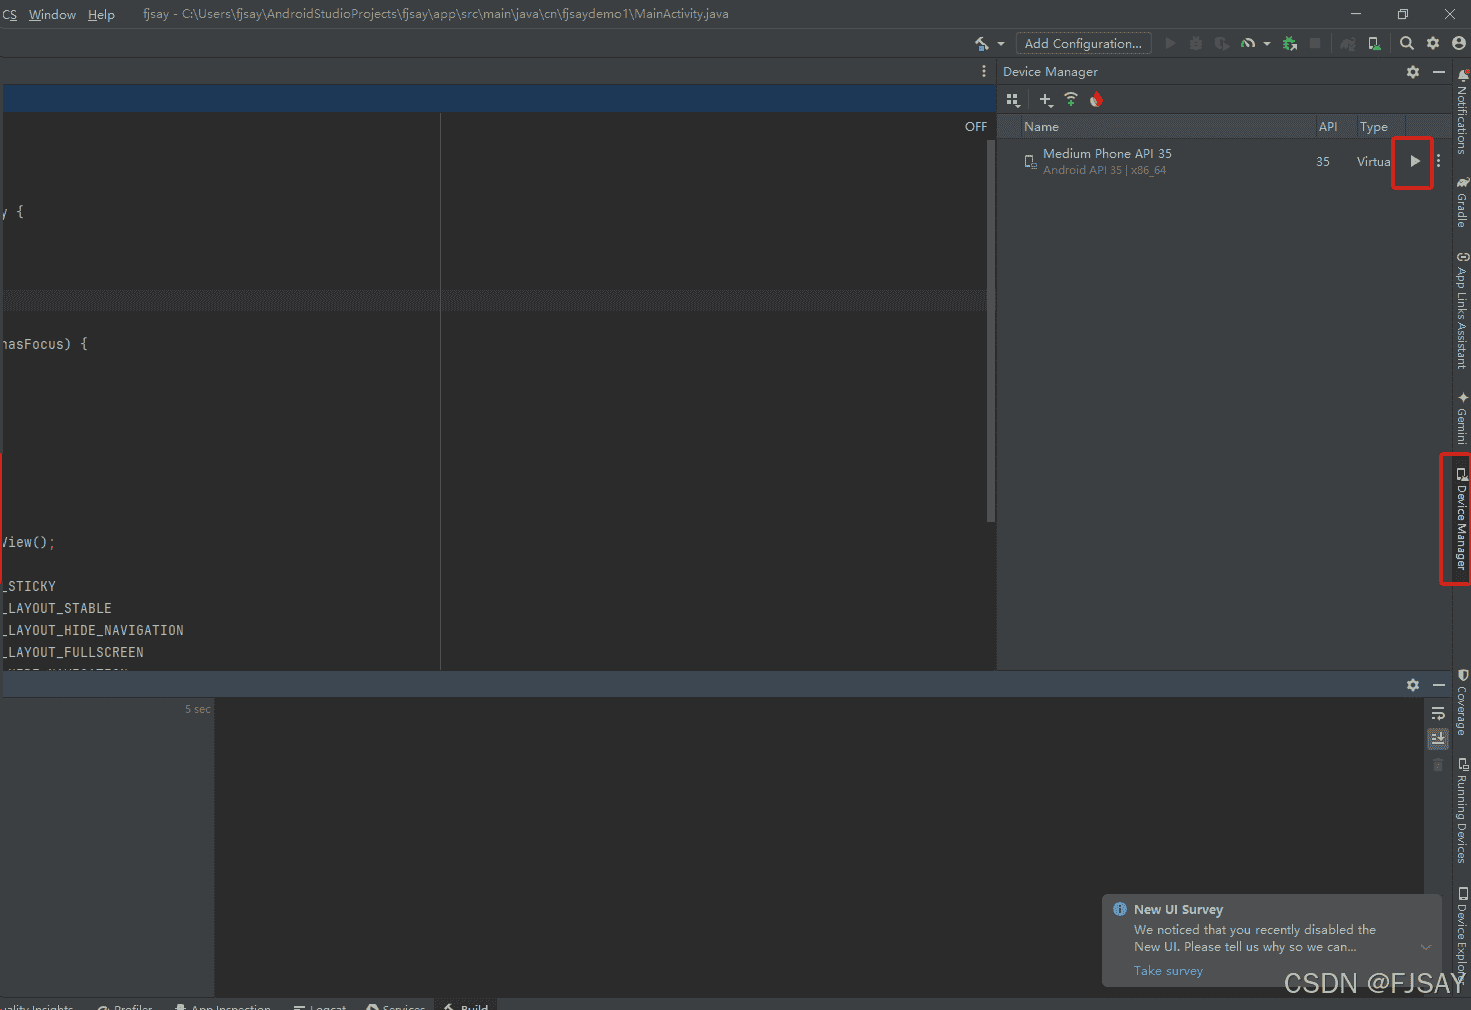The image size is (1471, 1010).
Task: Sort devices by the Name column header
Action: point(1041,127)
